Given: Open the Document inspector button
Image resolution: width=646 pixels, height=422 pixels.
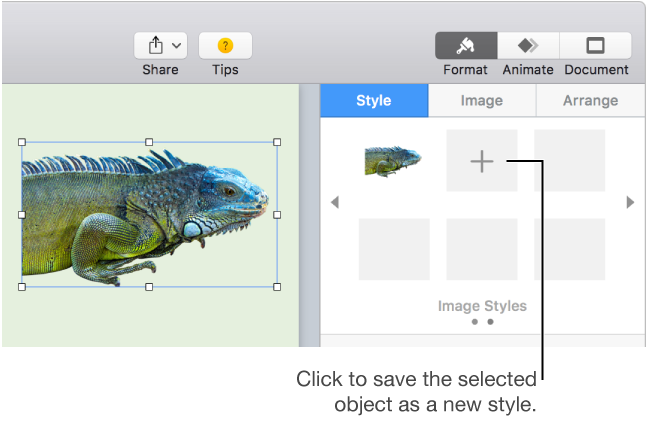Looking at the screenshot, I should pos(595,45).
